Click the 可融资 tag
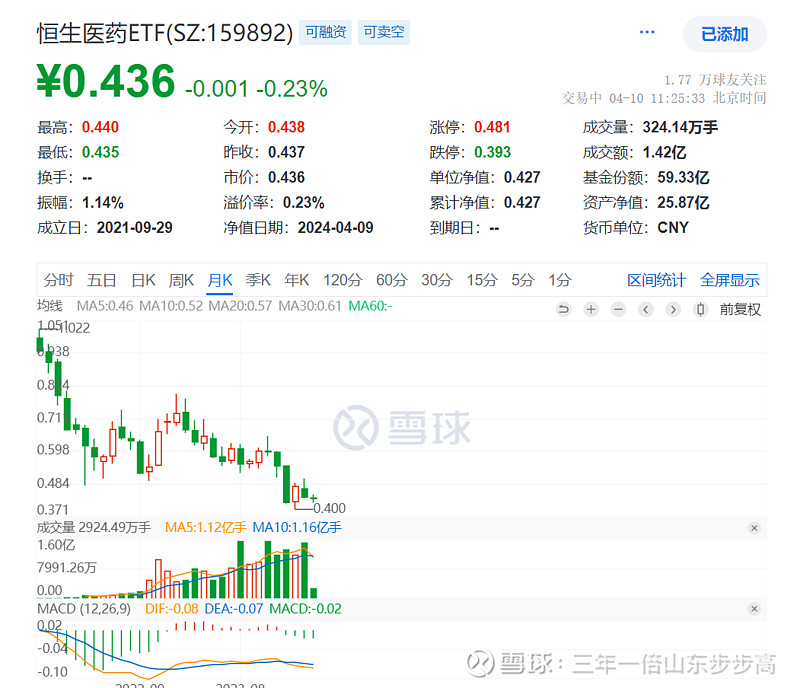This screenshot has width=800, height=688. pos(326,32)
